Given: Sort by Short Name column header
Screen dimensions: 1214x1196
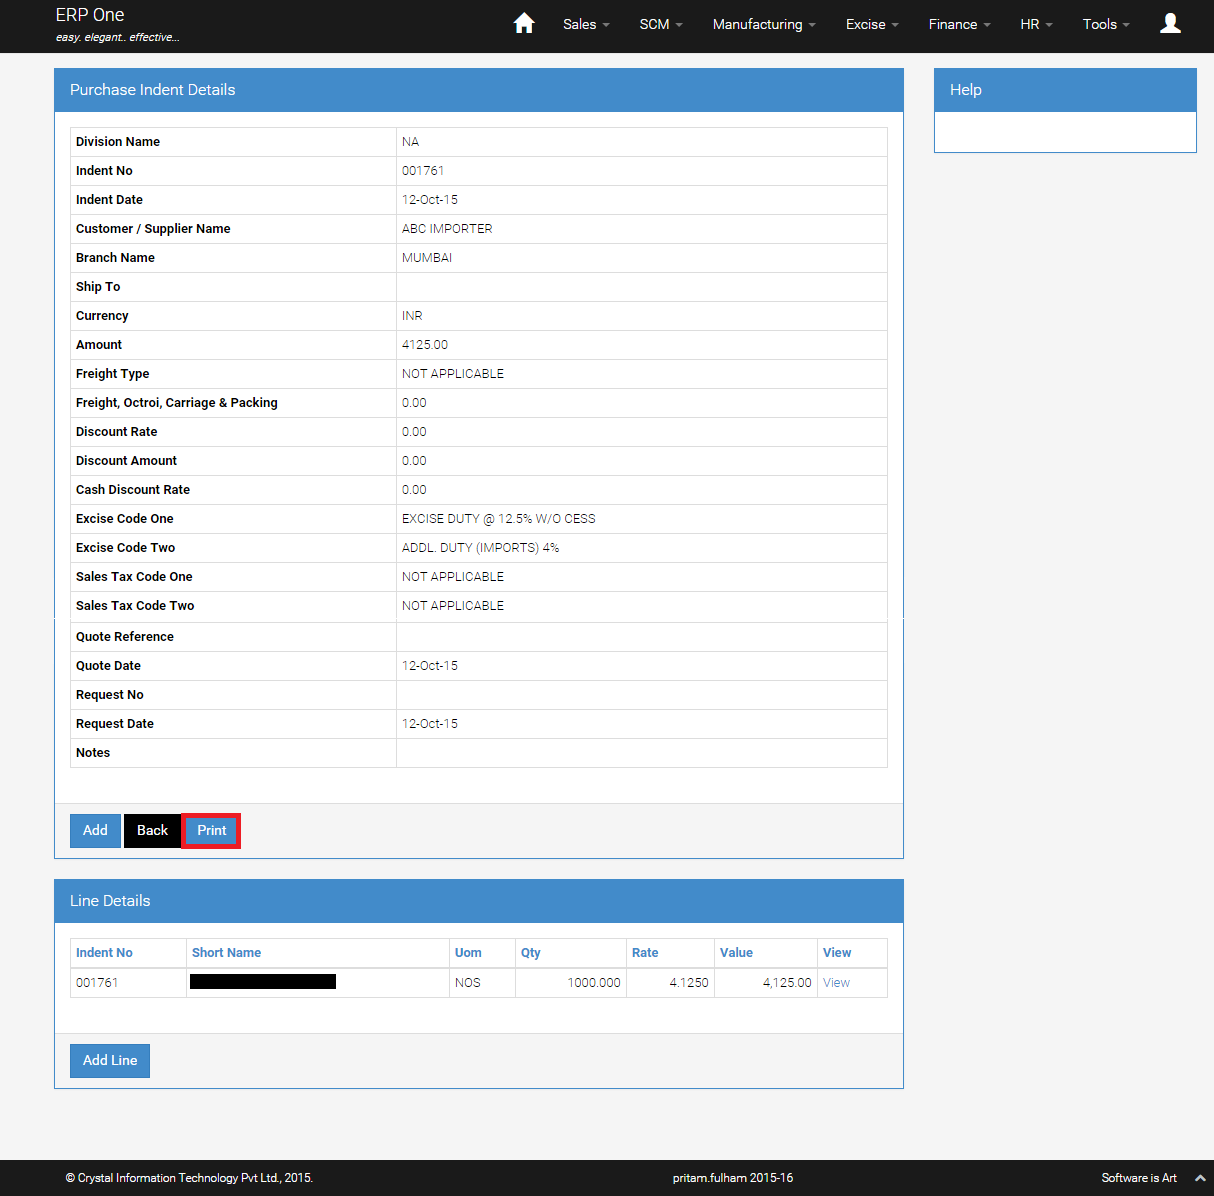Looking at the screenshot, I should tap(226, 953).
